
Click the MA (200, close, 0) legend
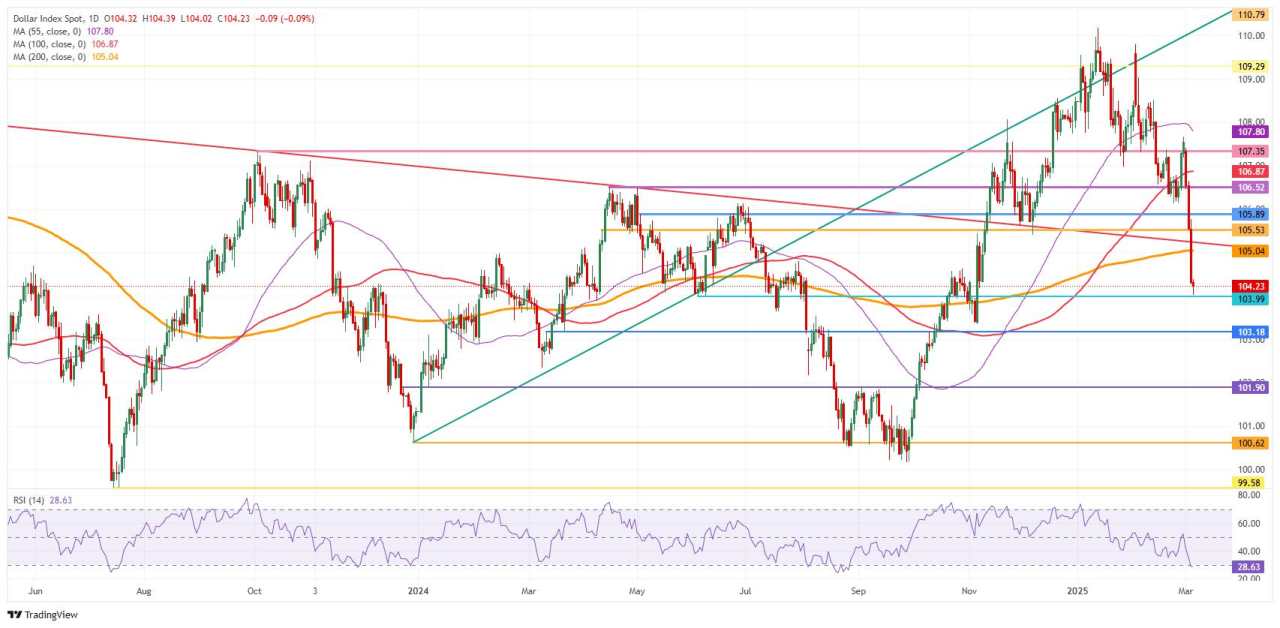(51, 57)
